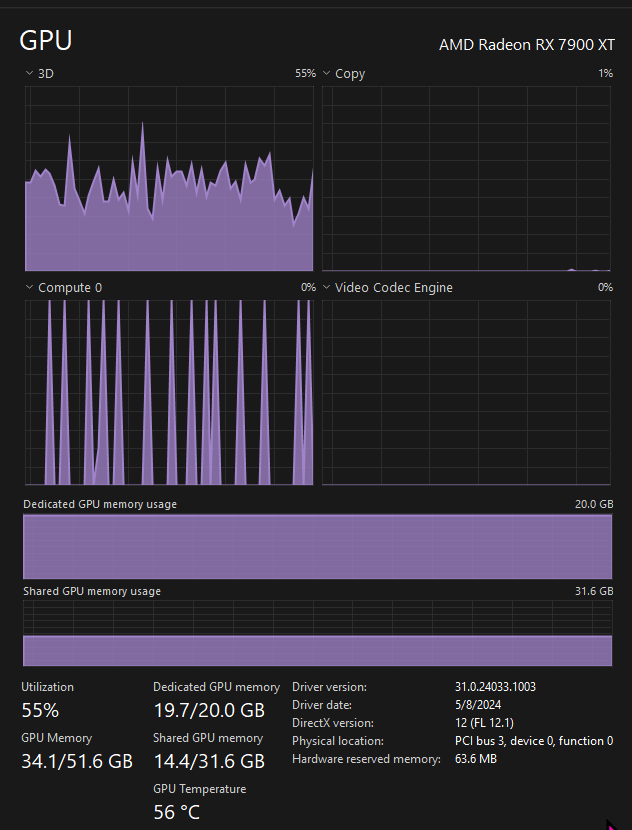Click the Dedicated GPU memory usage bar
Screen dimensions: 632x830
[318, 546]
